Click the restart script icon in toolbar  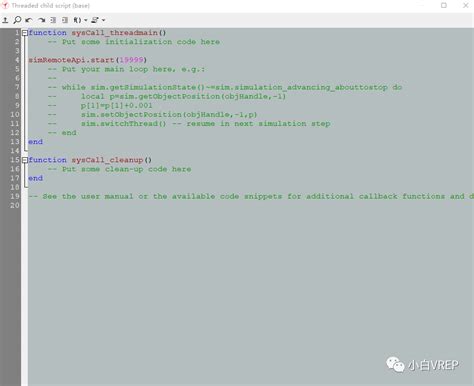coord(5,20)
